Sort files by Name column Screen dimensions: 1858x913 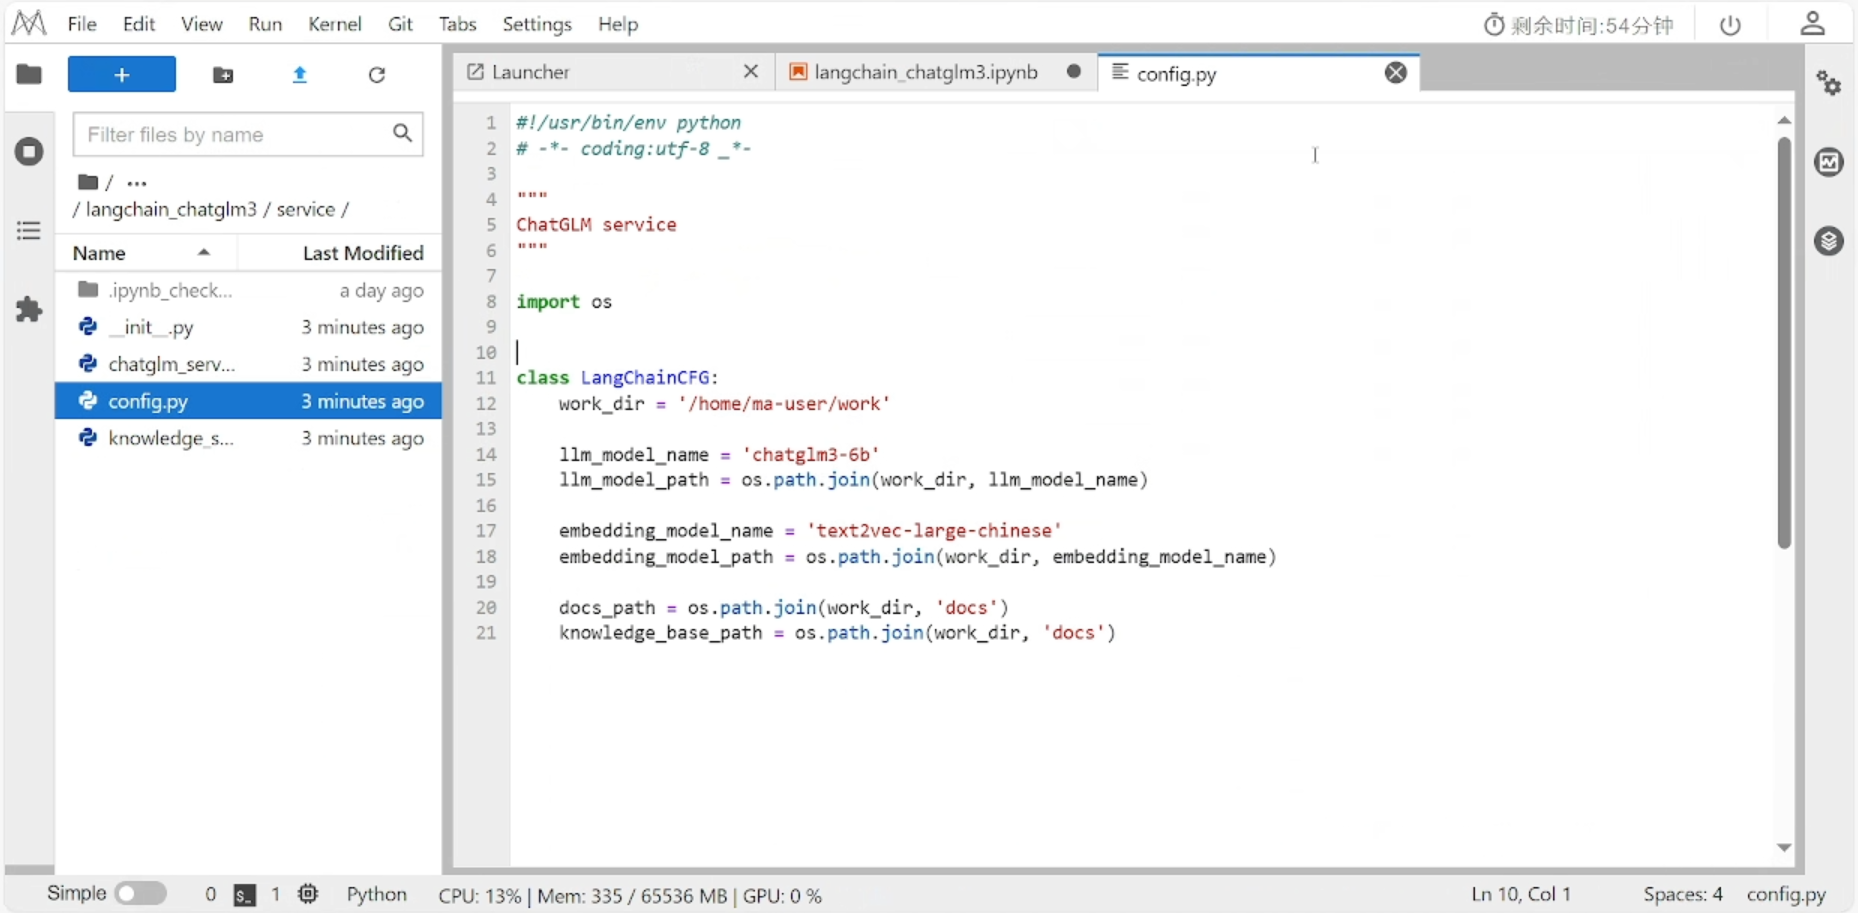tap(146, 253)
